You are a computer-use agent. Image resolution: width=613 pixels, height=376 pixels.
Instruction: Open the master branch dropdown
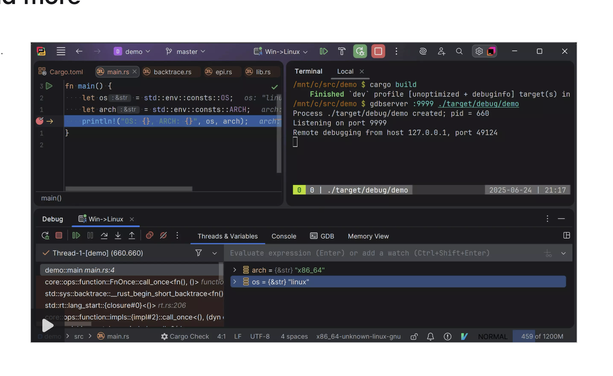pos(185,51)
